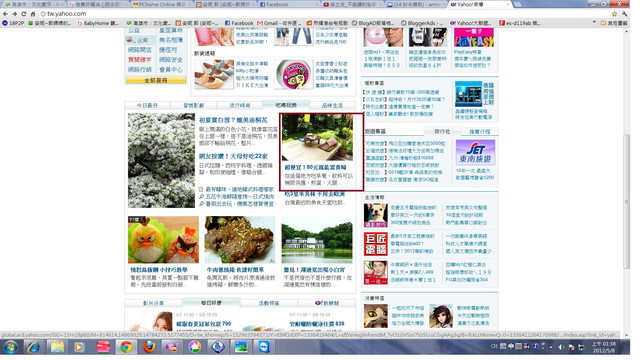Open the grilled beef dish photo
Viewport: 640px width, 360px height.
(x=240, y=240)
